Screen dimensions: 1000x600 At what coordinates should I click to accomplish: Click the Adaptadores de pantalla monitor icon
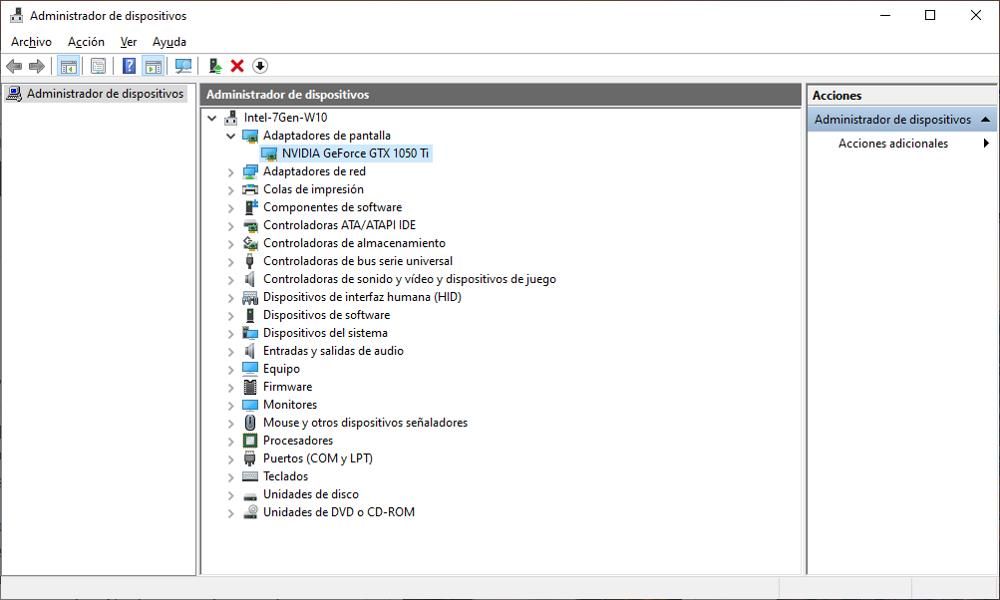250,136
